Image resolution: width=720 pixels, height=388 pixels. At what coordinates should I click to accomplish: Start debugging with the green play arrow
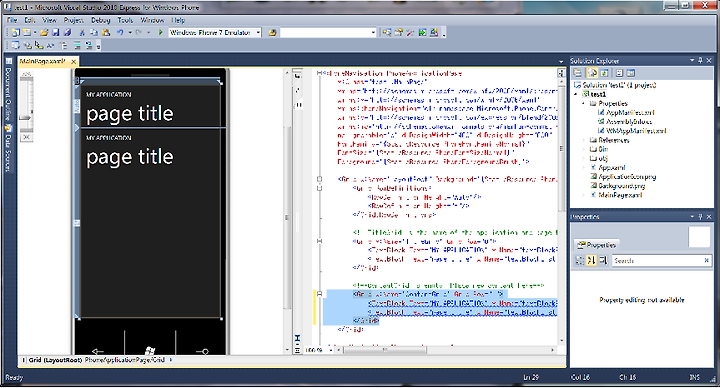click(x=160, y=33)
